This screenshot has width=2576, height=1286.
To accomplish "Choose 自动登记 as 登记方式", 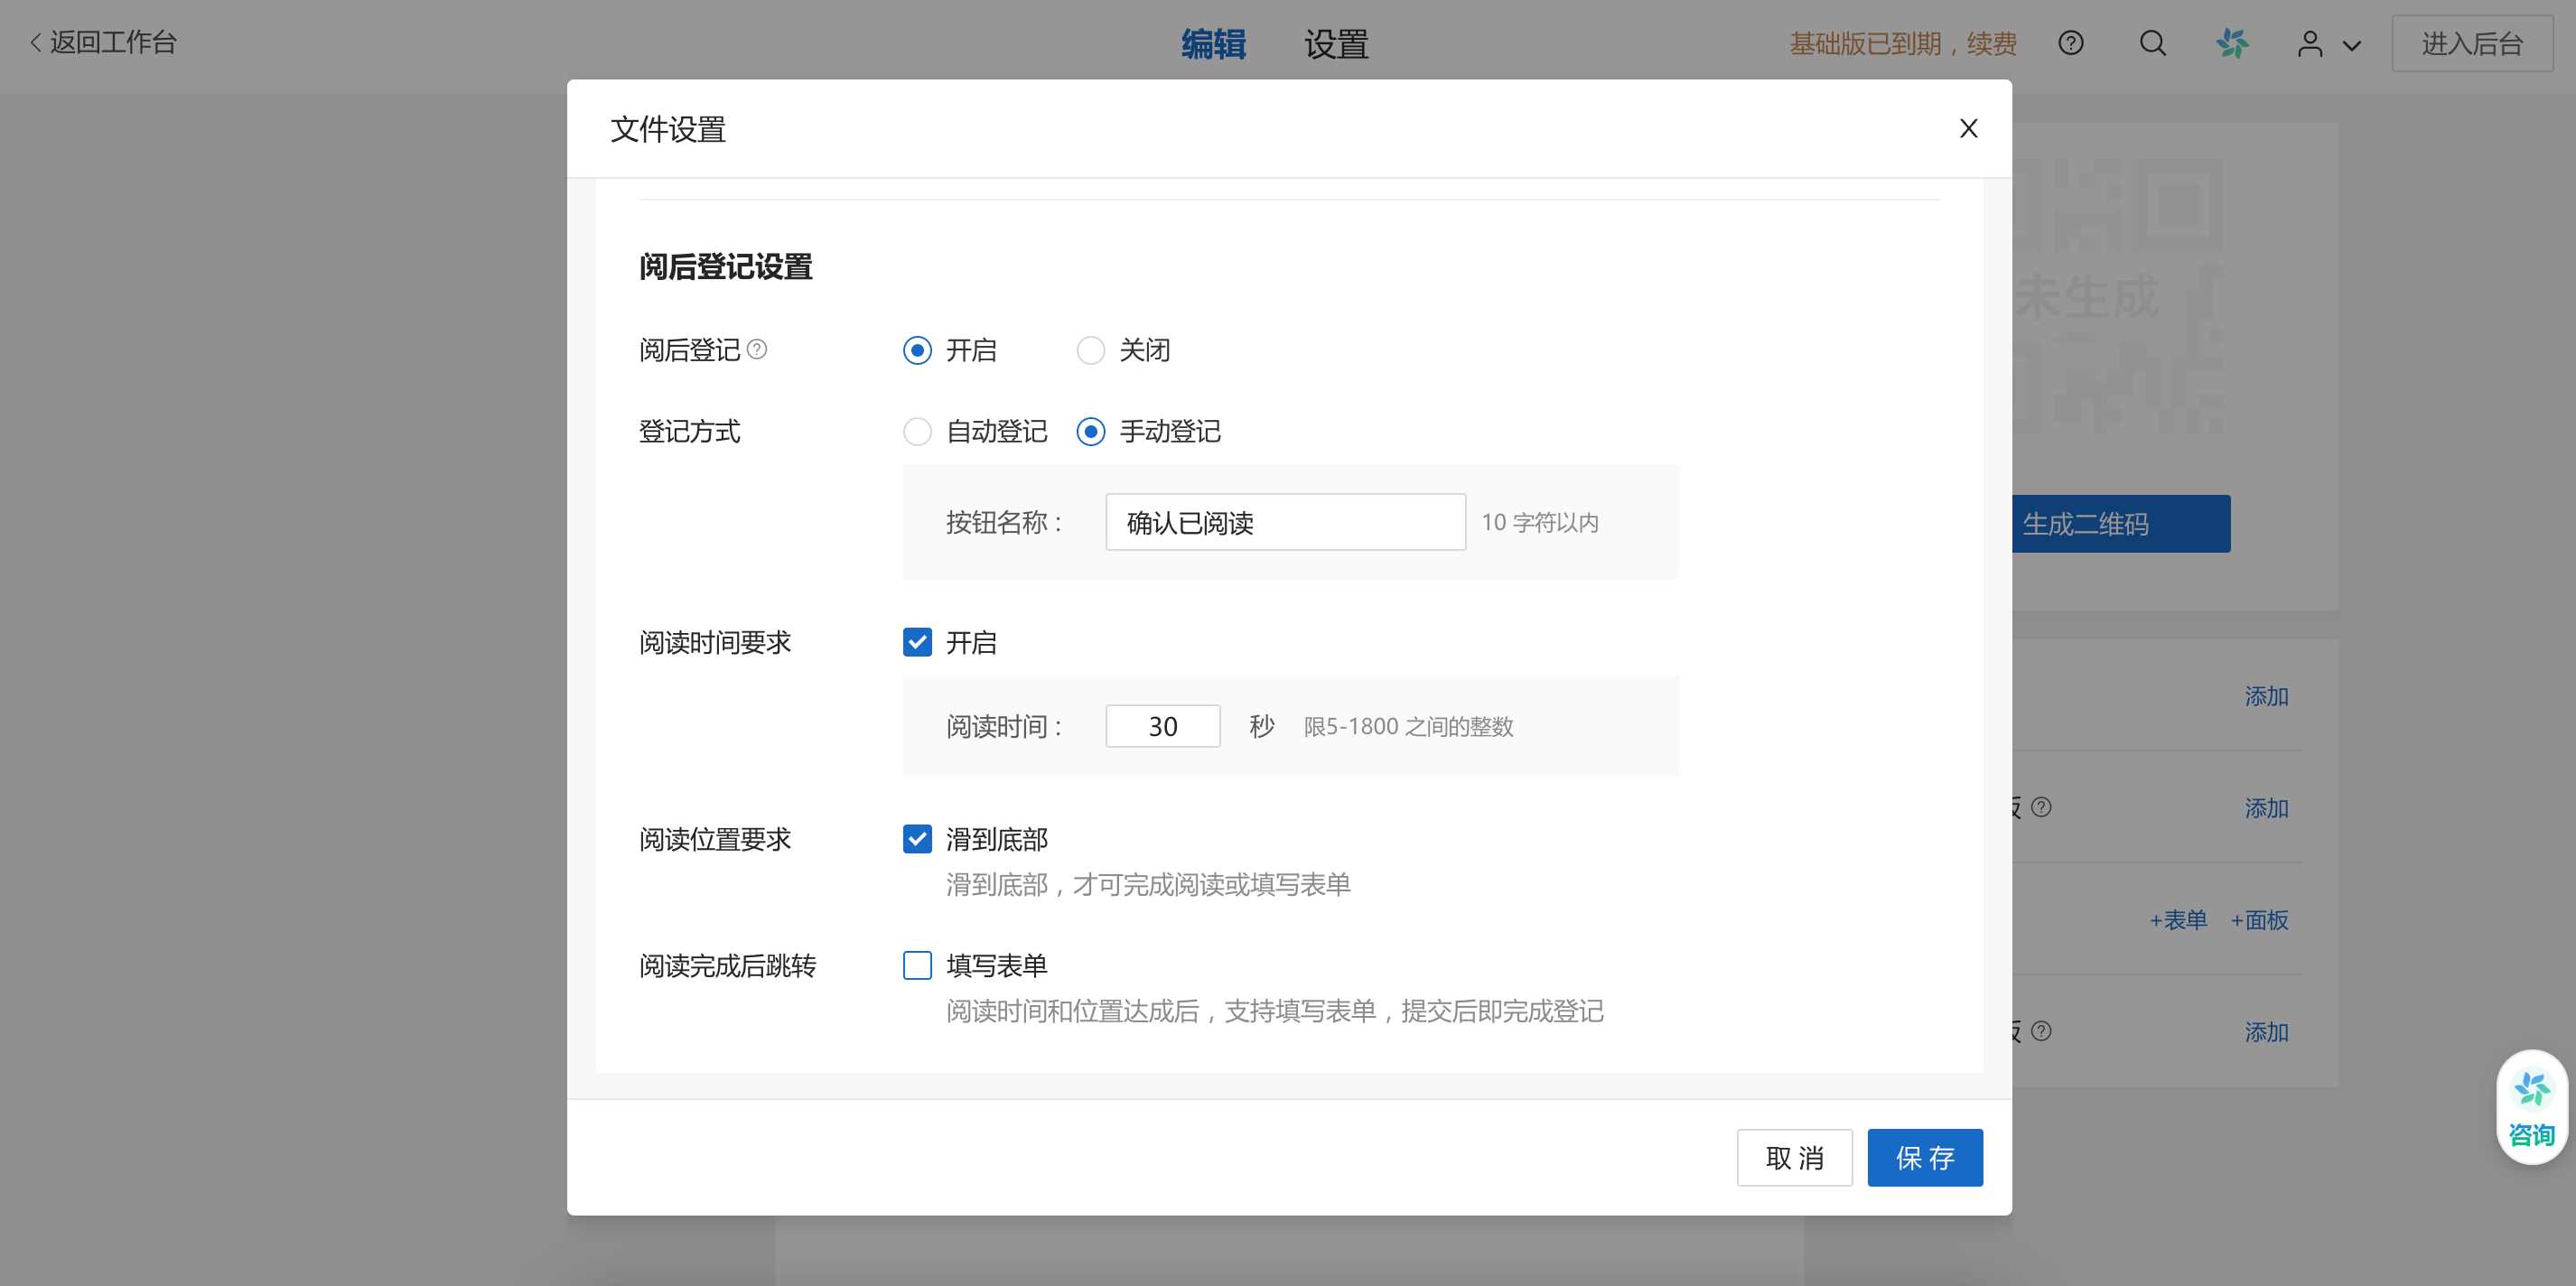I will tap(917, 431).
